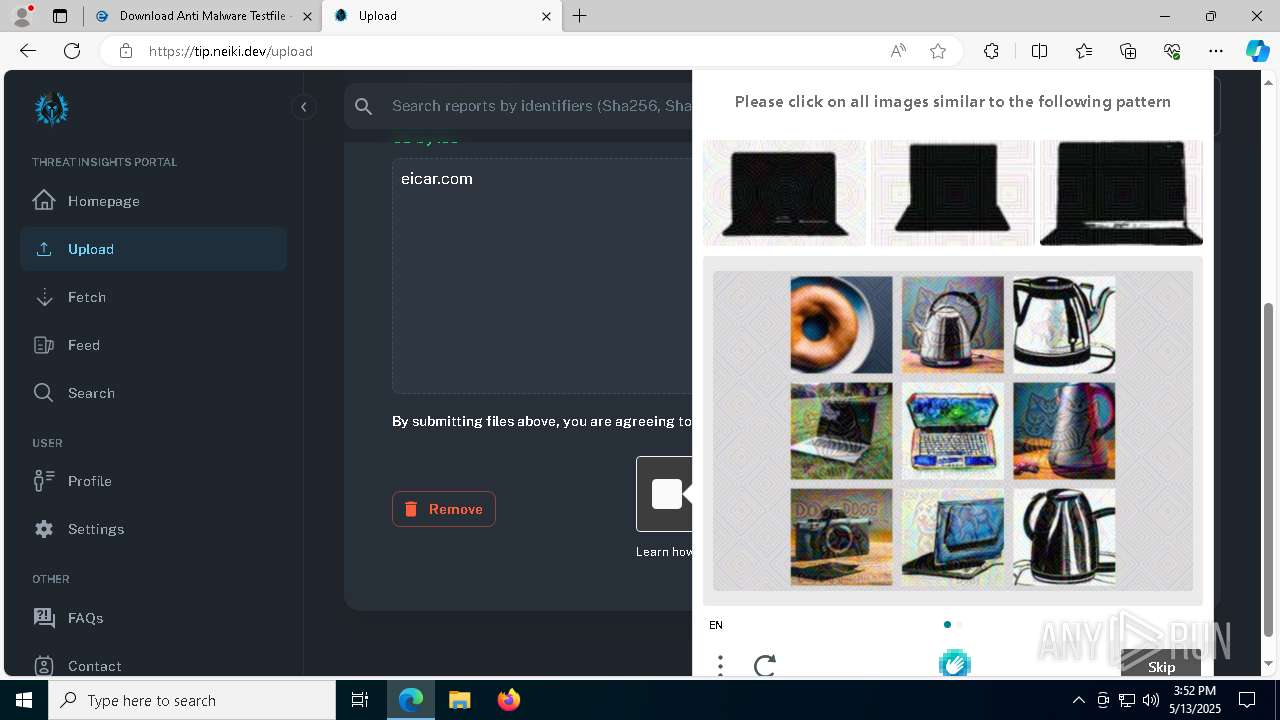Viewport: 1280px width, 720px height.
Task: Open the Contact sidebar item
Action: point(153,666)
